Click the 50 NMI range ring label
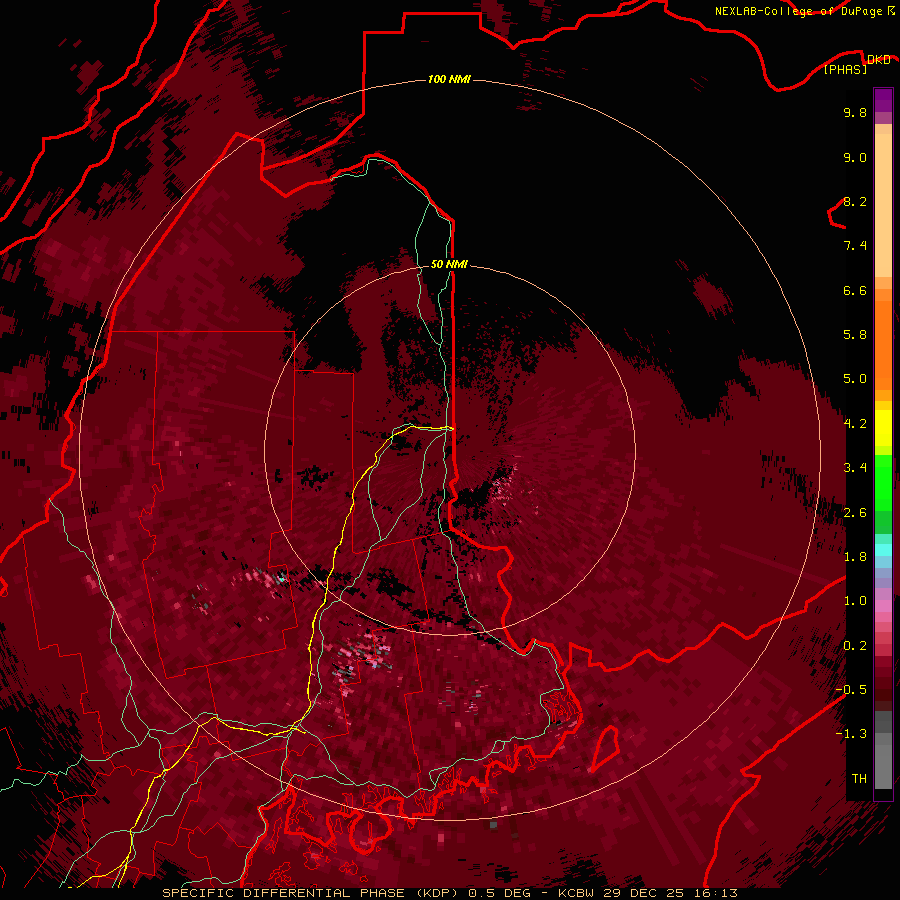 click(449, 264)
